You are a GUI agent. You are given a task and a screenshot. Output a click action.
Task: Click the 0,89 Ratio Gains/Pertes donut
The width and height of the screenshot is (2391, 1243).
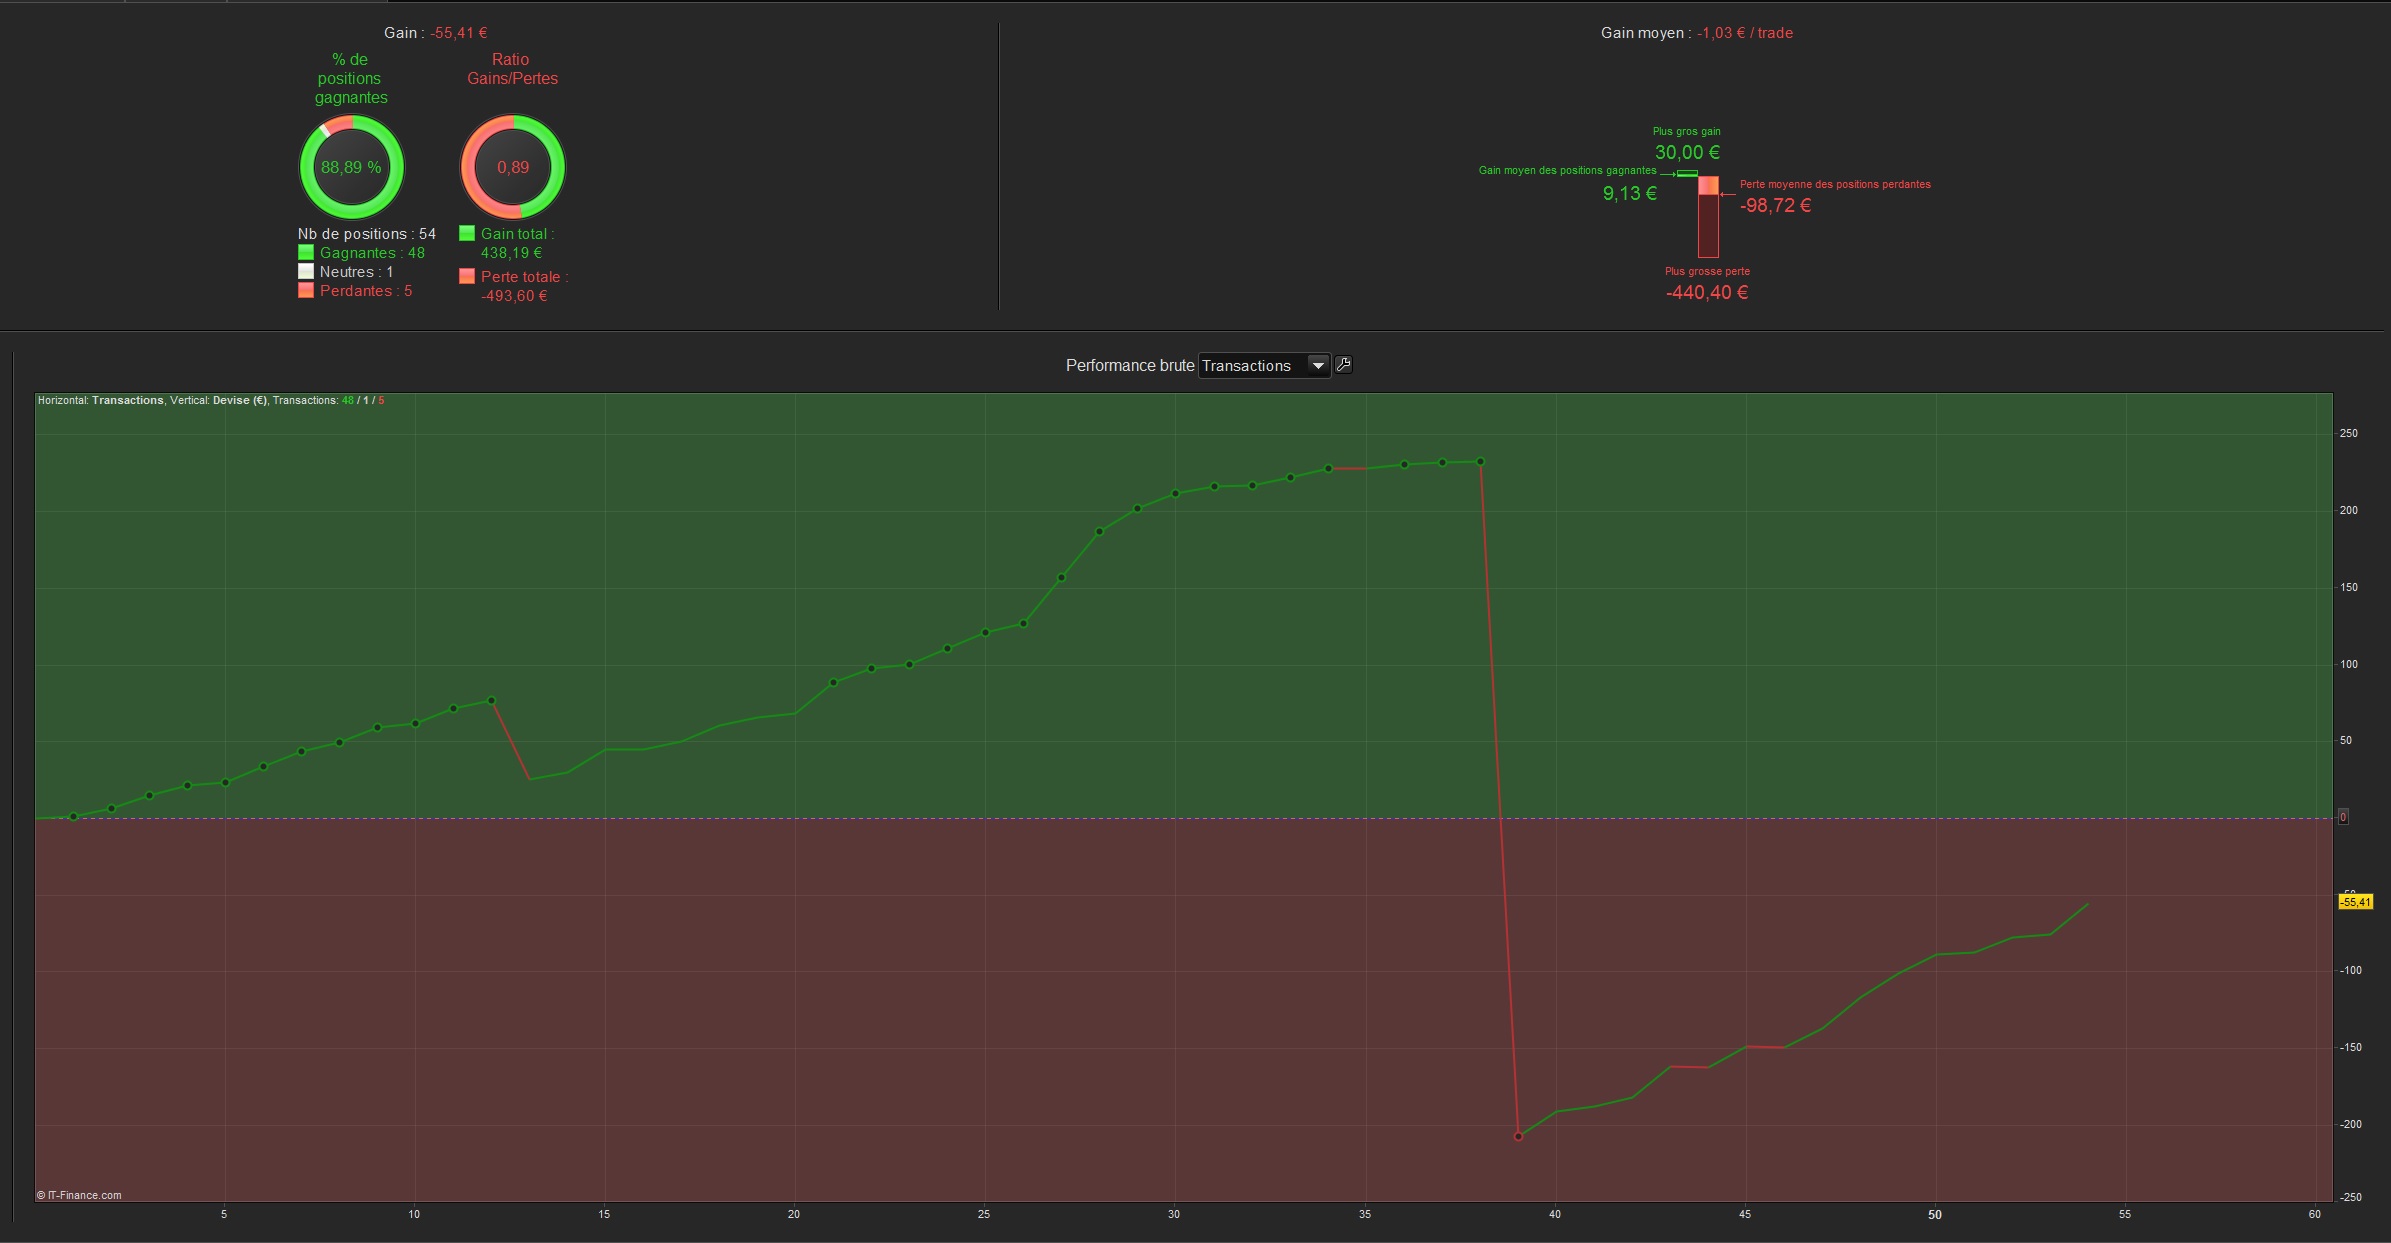coord(513,167)
